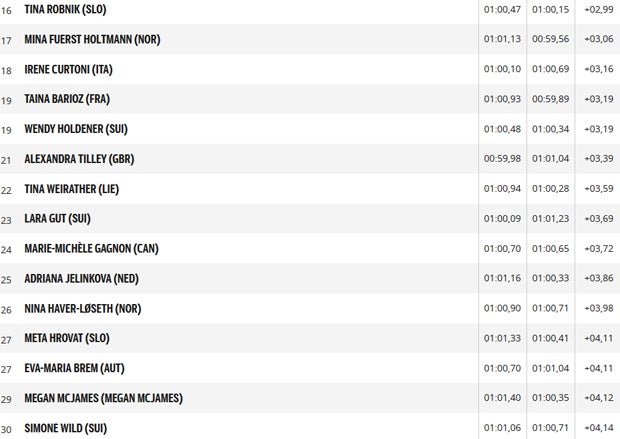Click rank number 30 in the table

coord(7,429)
